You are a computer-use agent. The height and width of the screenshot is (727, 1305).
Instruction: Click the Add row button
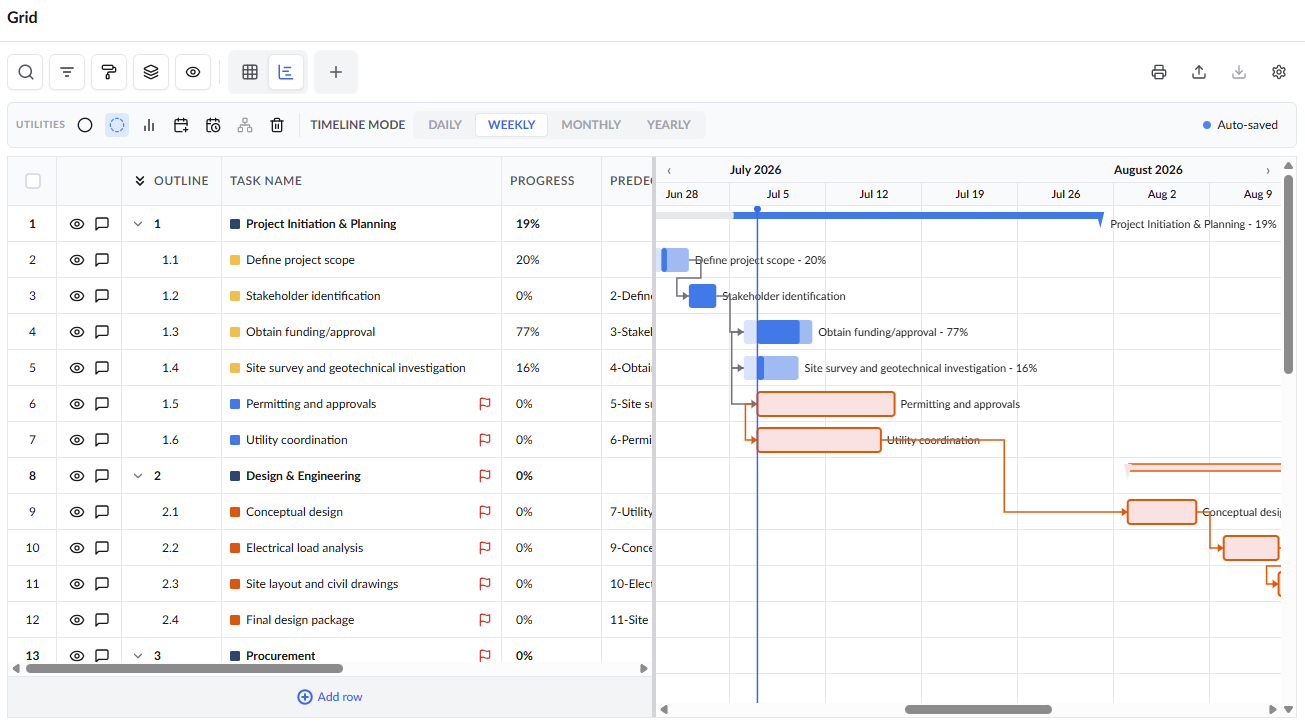click(330, 697)
